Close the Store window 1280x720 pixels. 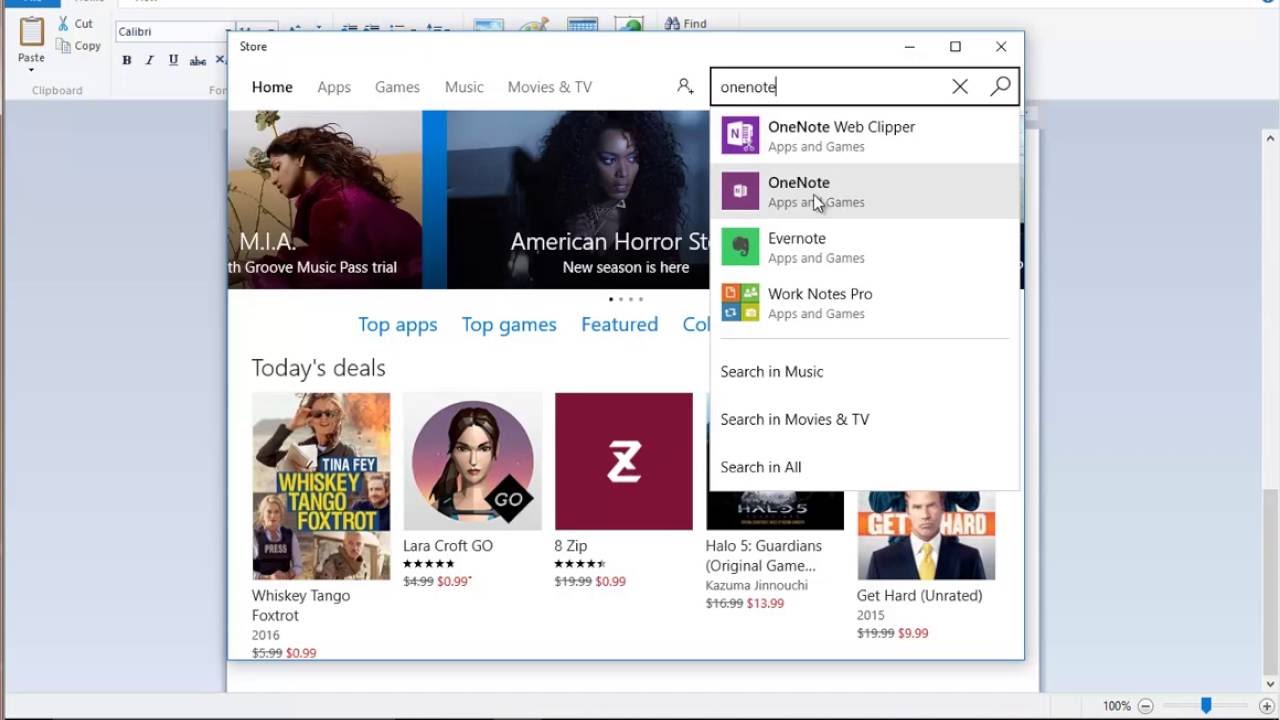pos(1001,47)
